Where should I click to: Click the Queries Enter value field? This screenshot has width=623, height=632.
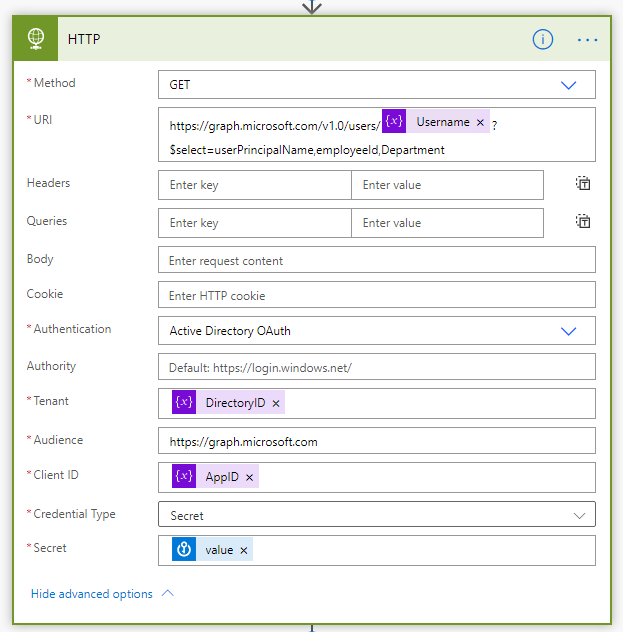click(447, 223)
